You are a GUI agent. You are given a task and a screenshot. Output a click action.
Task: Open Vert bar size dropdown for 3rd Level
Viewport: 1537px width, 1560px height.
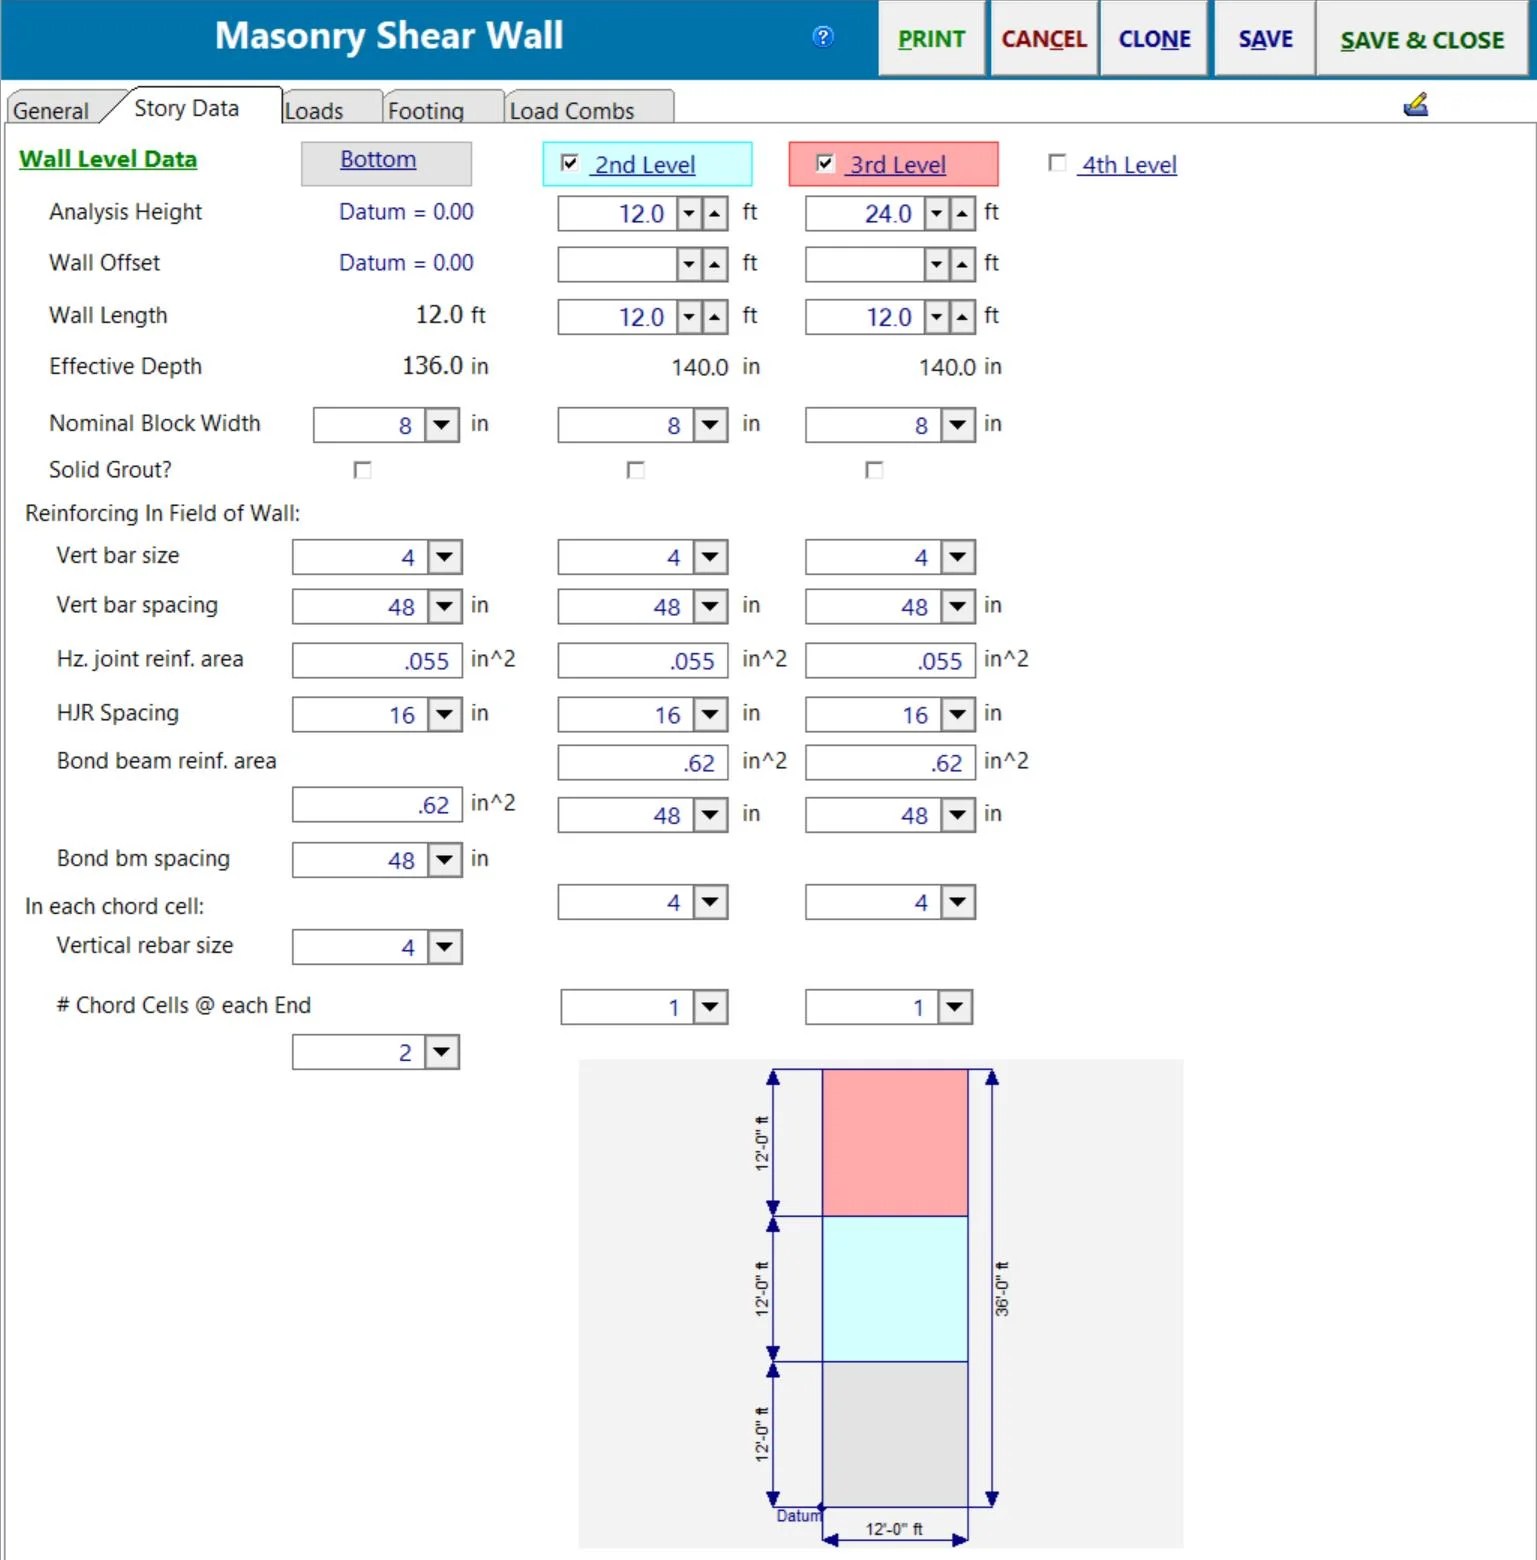point(957,557)
